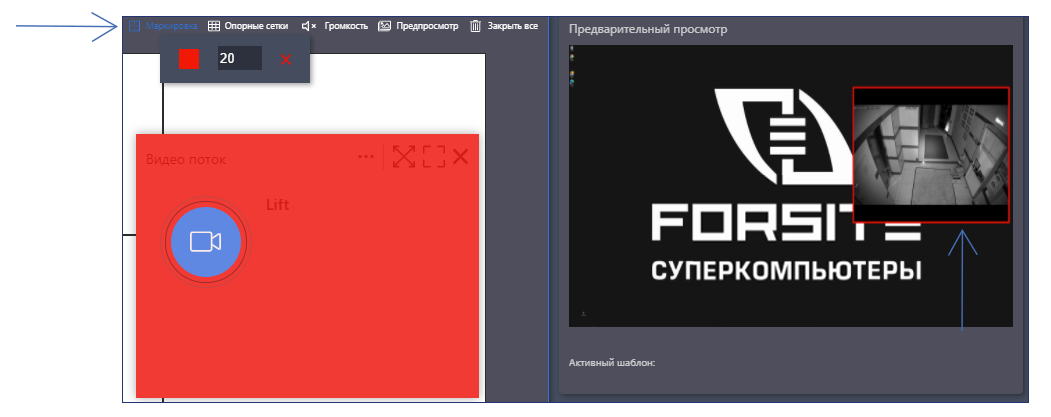Click the elevator camera thumbnail in preview
The width and height of the screenshot is (1051, 417).
[x=930, y=155]
